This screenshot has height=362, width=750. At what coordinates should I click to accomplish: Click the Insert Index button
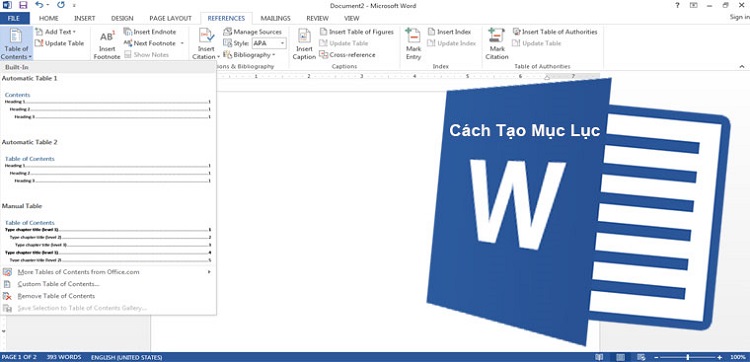click(x=450, y=32)
